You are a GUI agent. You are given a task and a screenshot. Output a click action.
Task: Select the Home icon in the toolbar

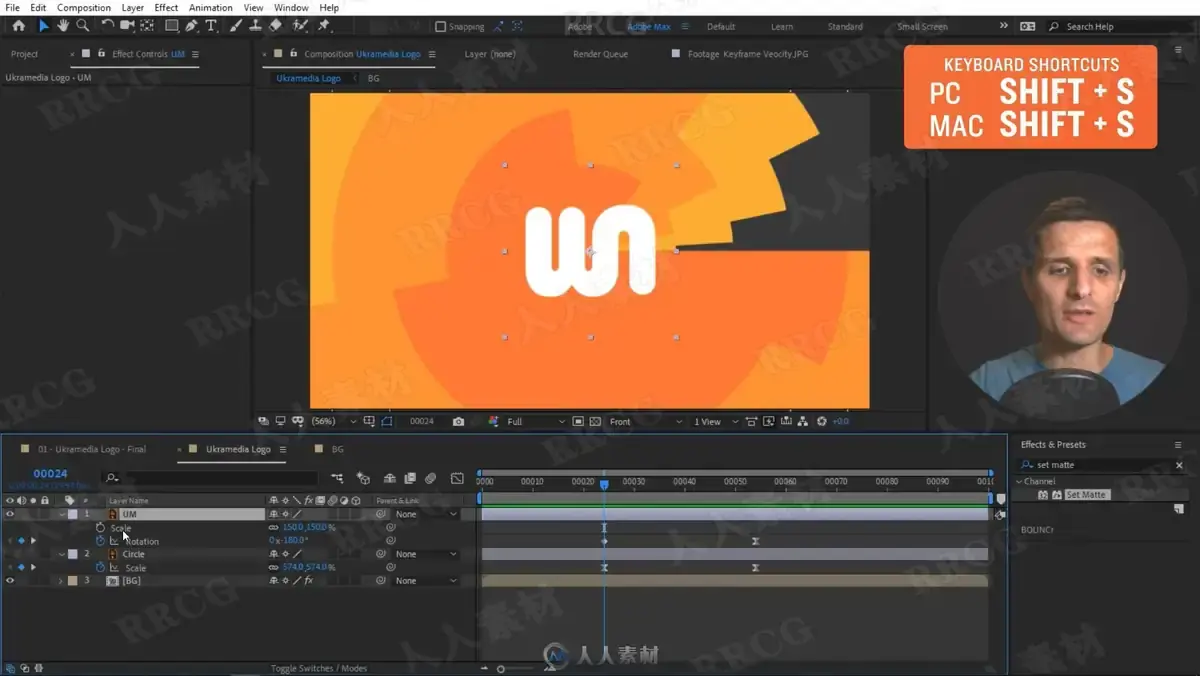[x=18, y=26]
